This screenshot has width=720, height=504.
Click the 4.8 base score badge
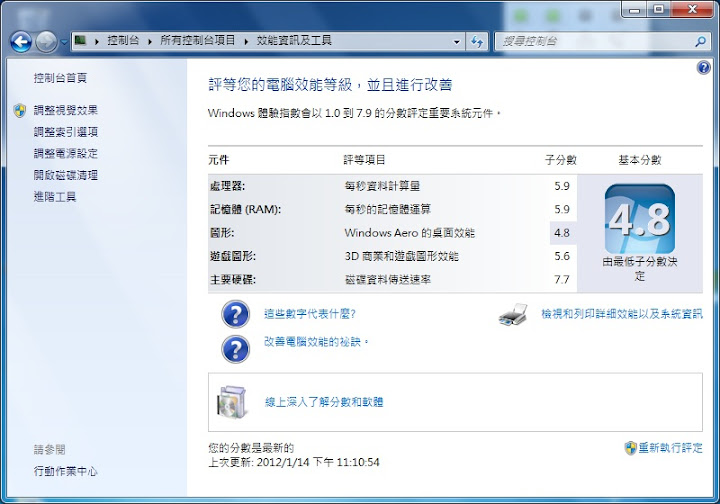point(640,218)
